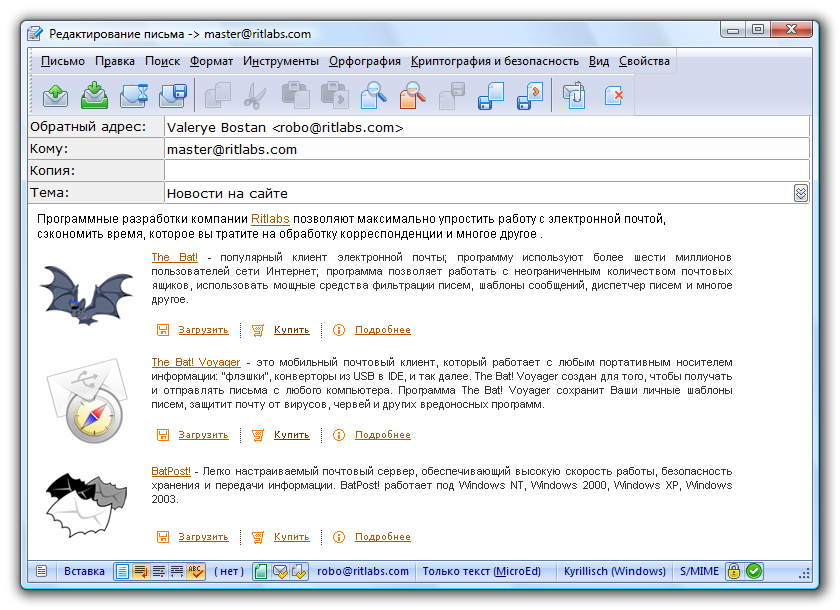Click into the Кому address field
This screenshot has height=610, width=840.
pyautogui.click(x=486, y=149)
